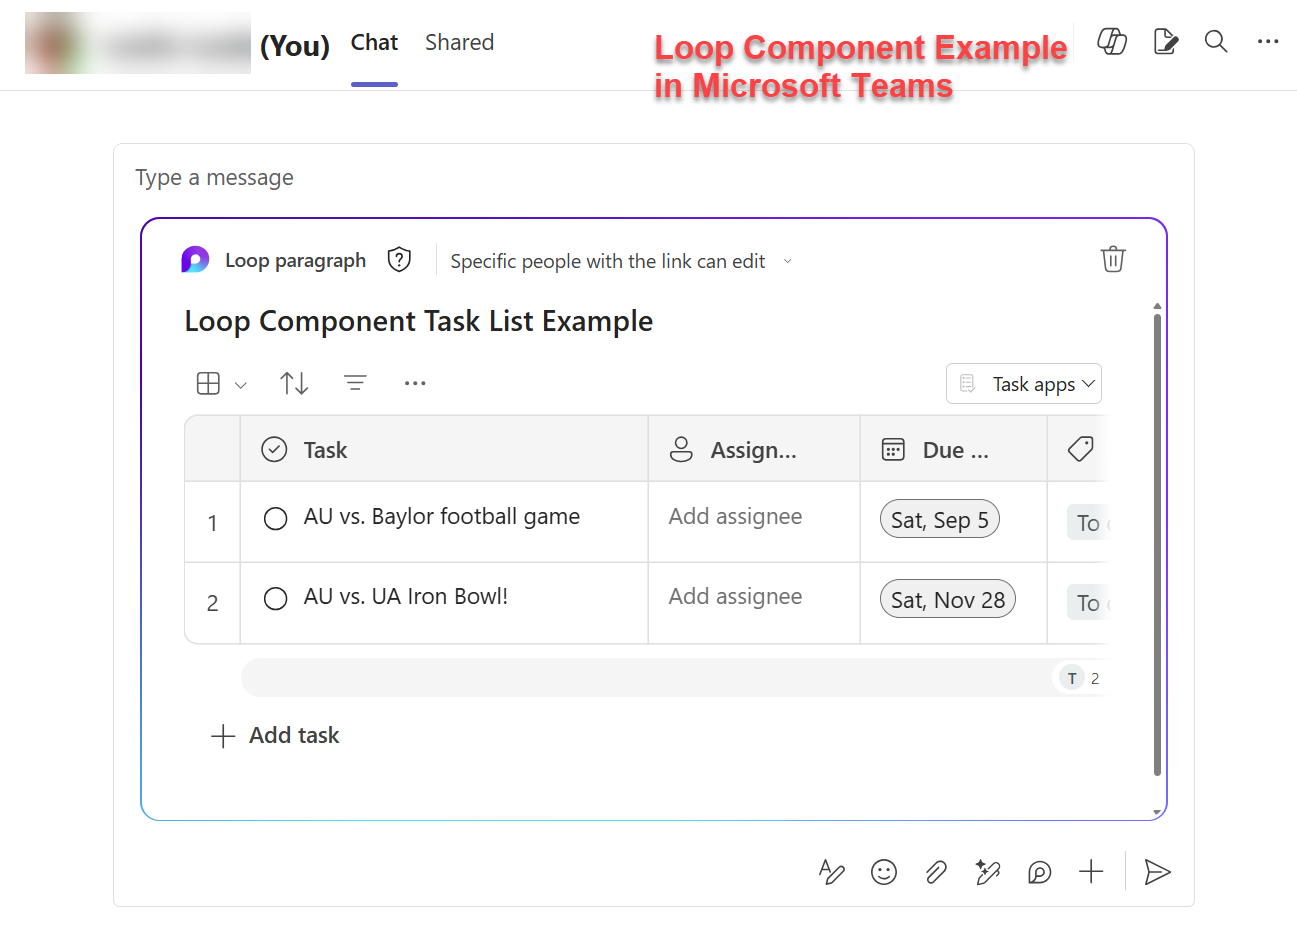Open the filter lines icon
The width and height of the screenshot is (1297, 926).
[355, 383]
